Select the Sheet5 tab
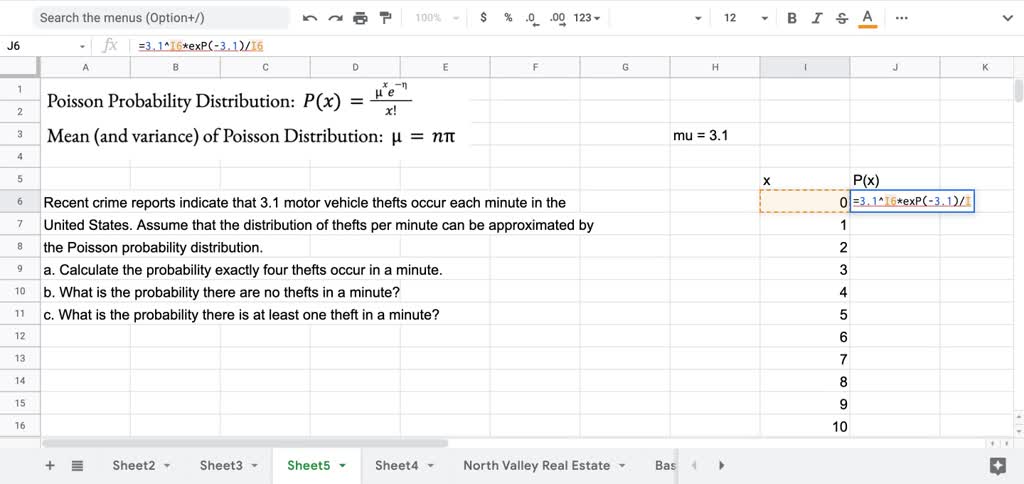 coord(309,466)
